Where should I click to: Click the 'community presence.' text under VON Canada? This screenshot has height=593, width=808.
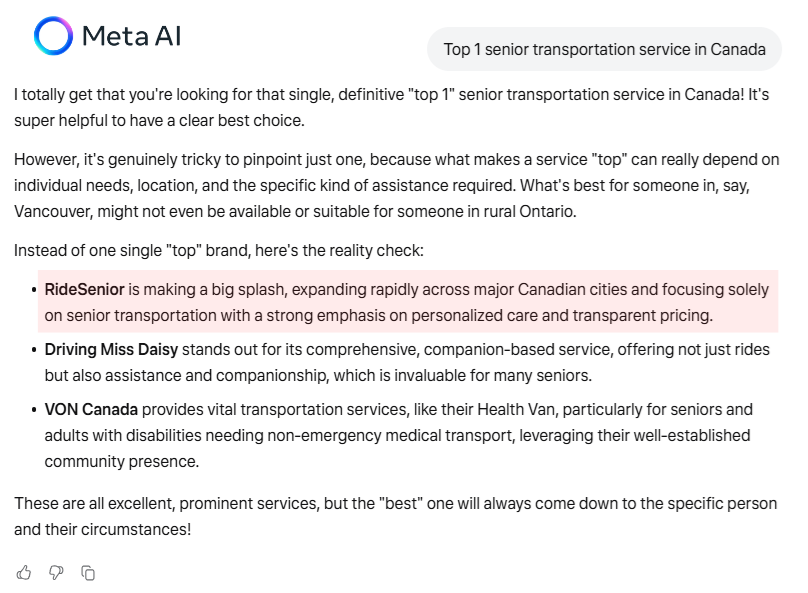(x=122, y=461)
